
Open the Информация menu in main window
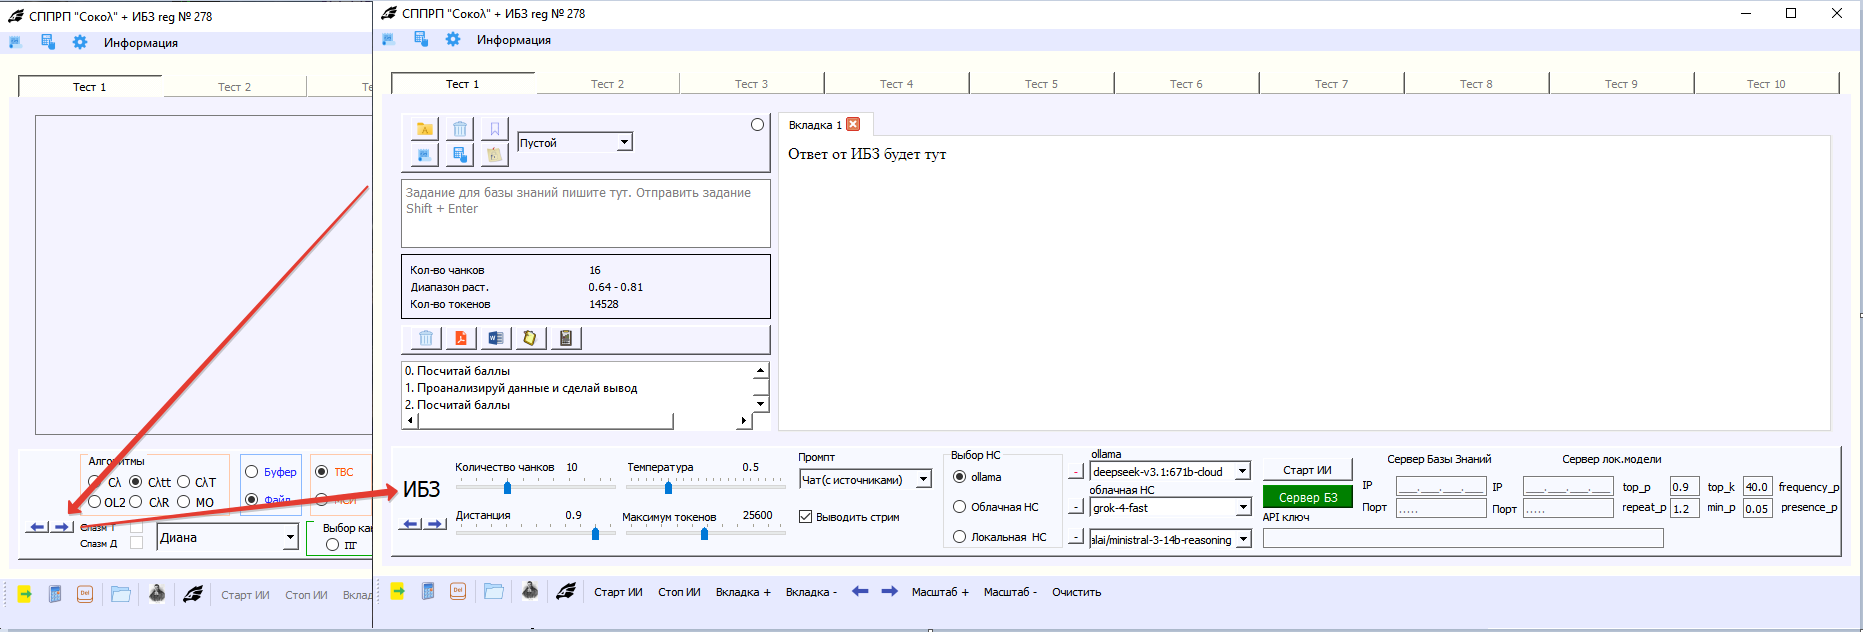coord(513,40)
